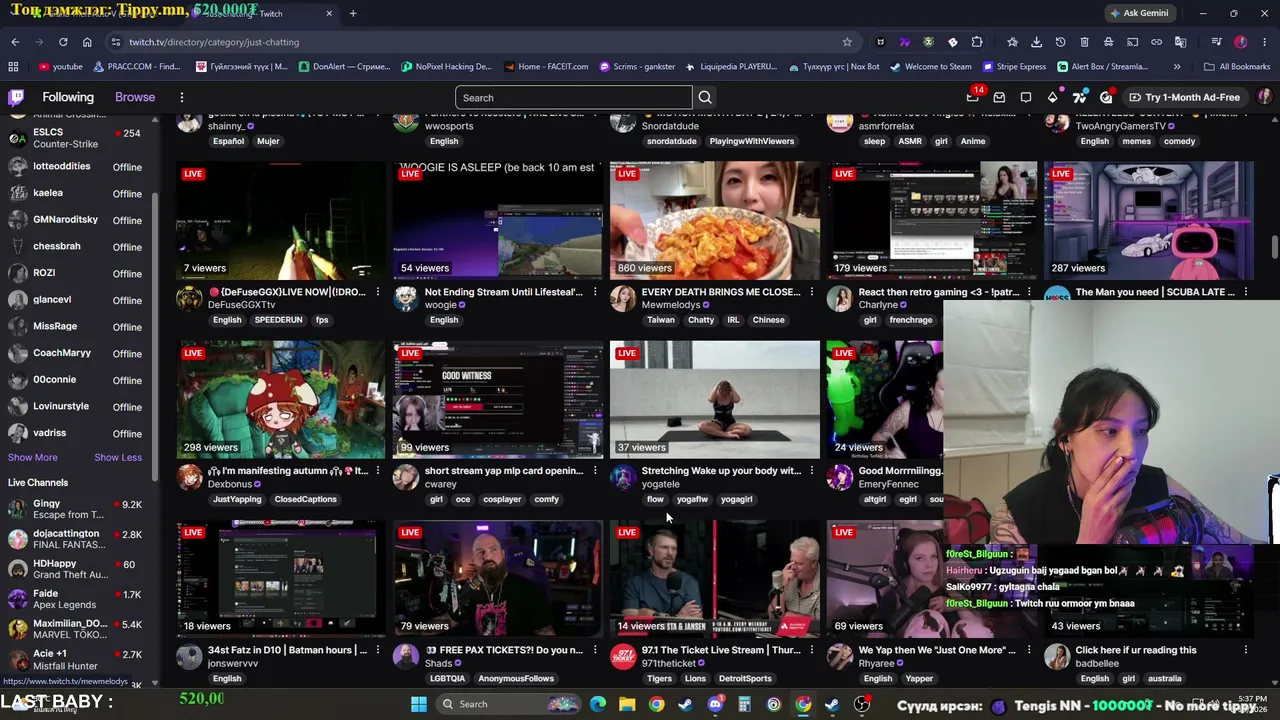
Task: Open the Twitch user avatar menu
Action: 1265,97
